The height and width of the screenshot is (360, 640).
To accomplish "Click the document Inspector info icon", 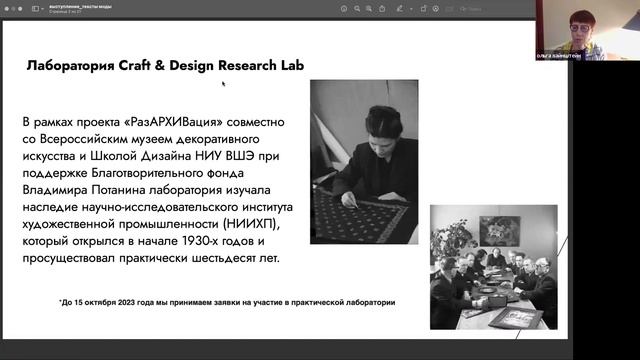I will [x=344, y=9].
